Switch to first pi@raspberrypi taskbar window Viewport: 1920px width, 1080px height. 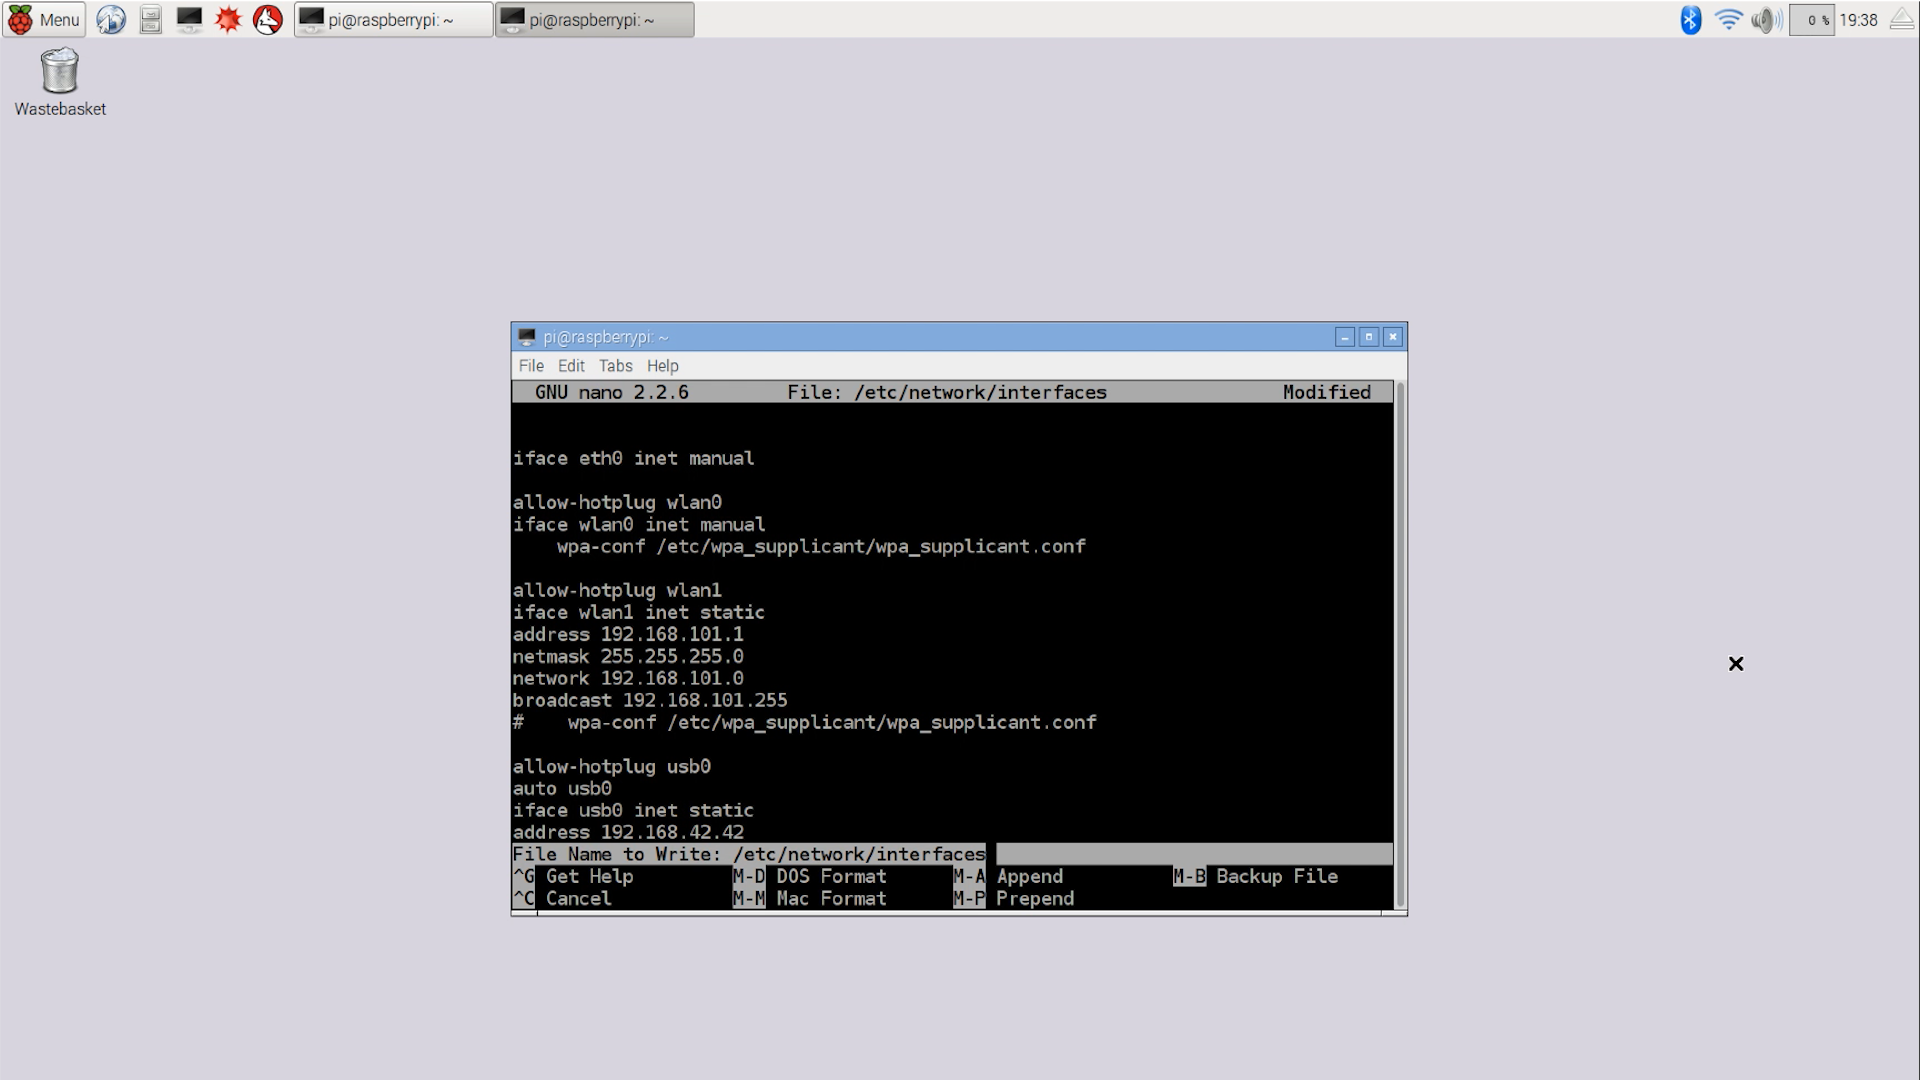tap(393, 19)
